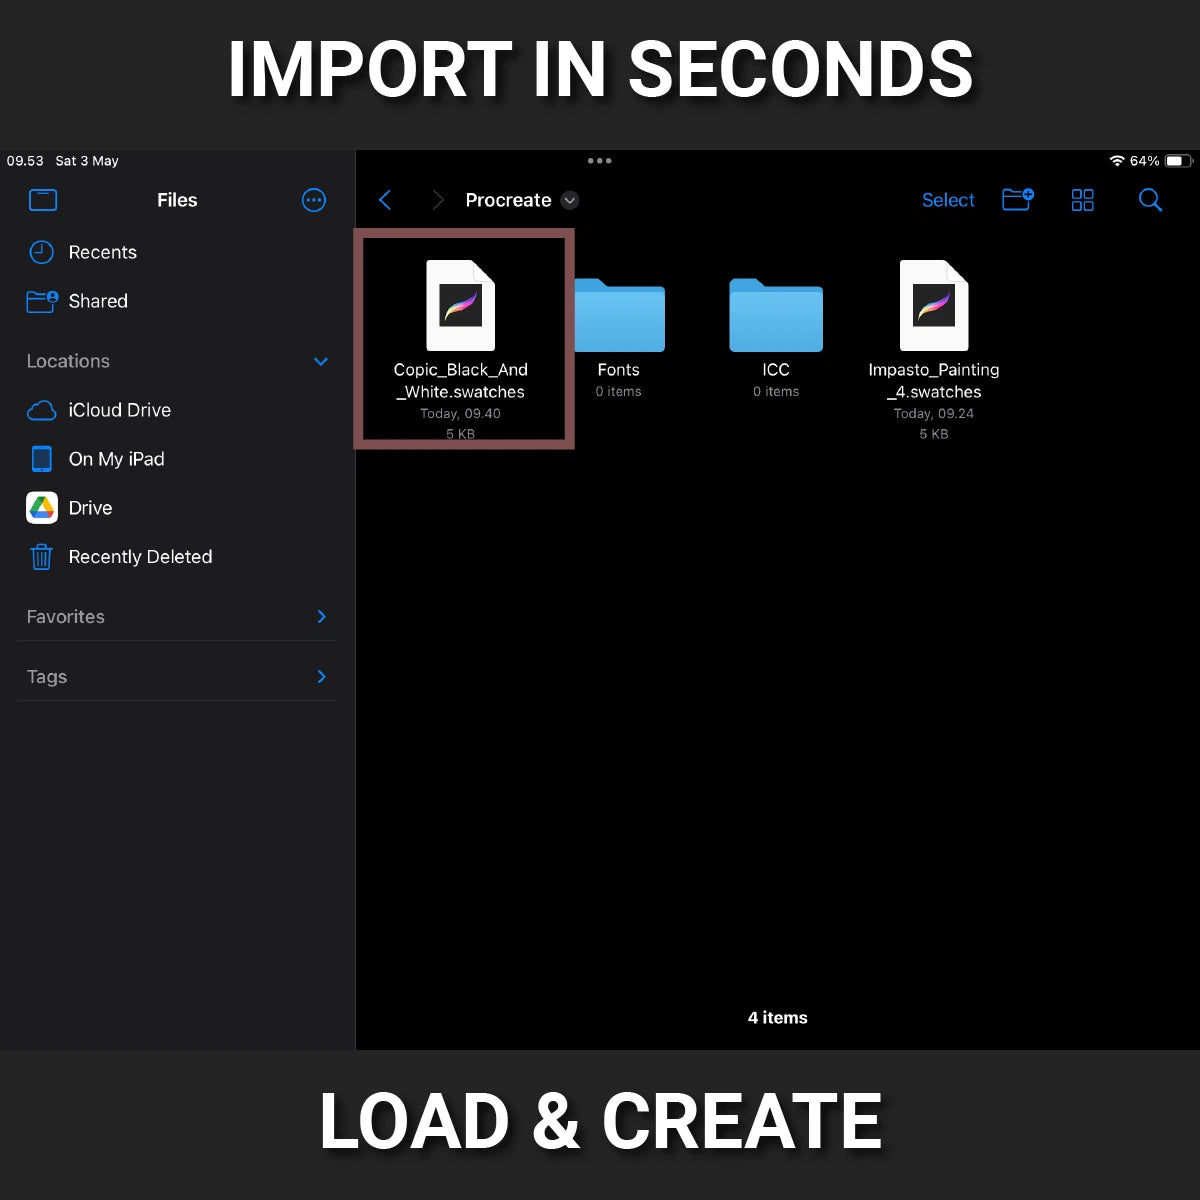Tap the Select button
1200x1200 pixels.
[x=948, y=200]
